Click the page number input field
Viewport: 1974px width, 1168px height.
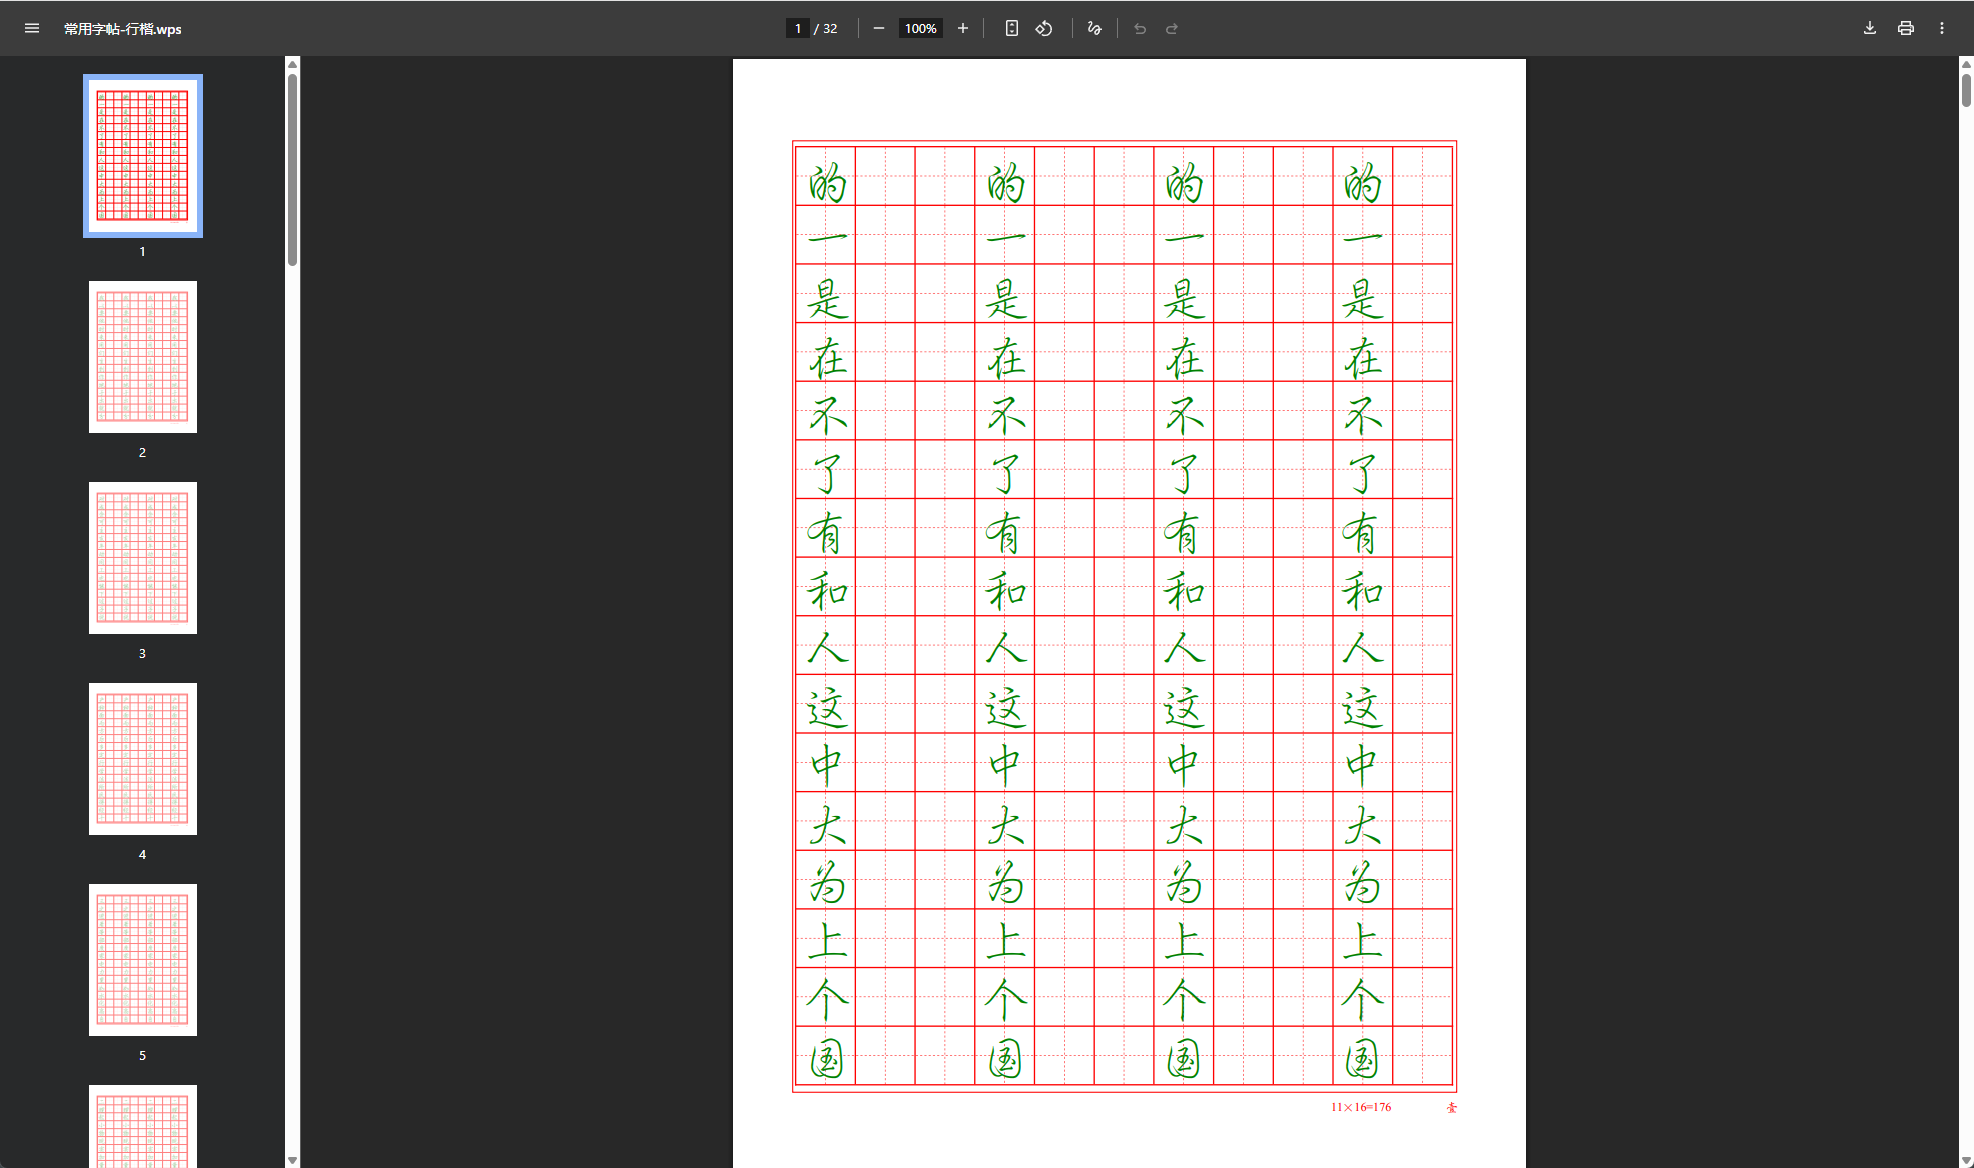click(797, 29)
